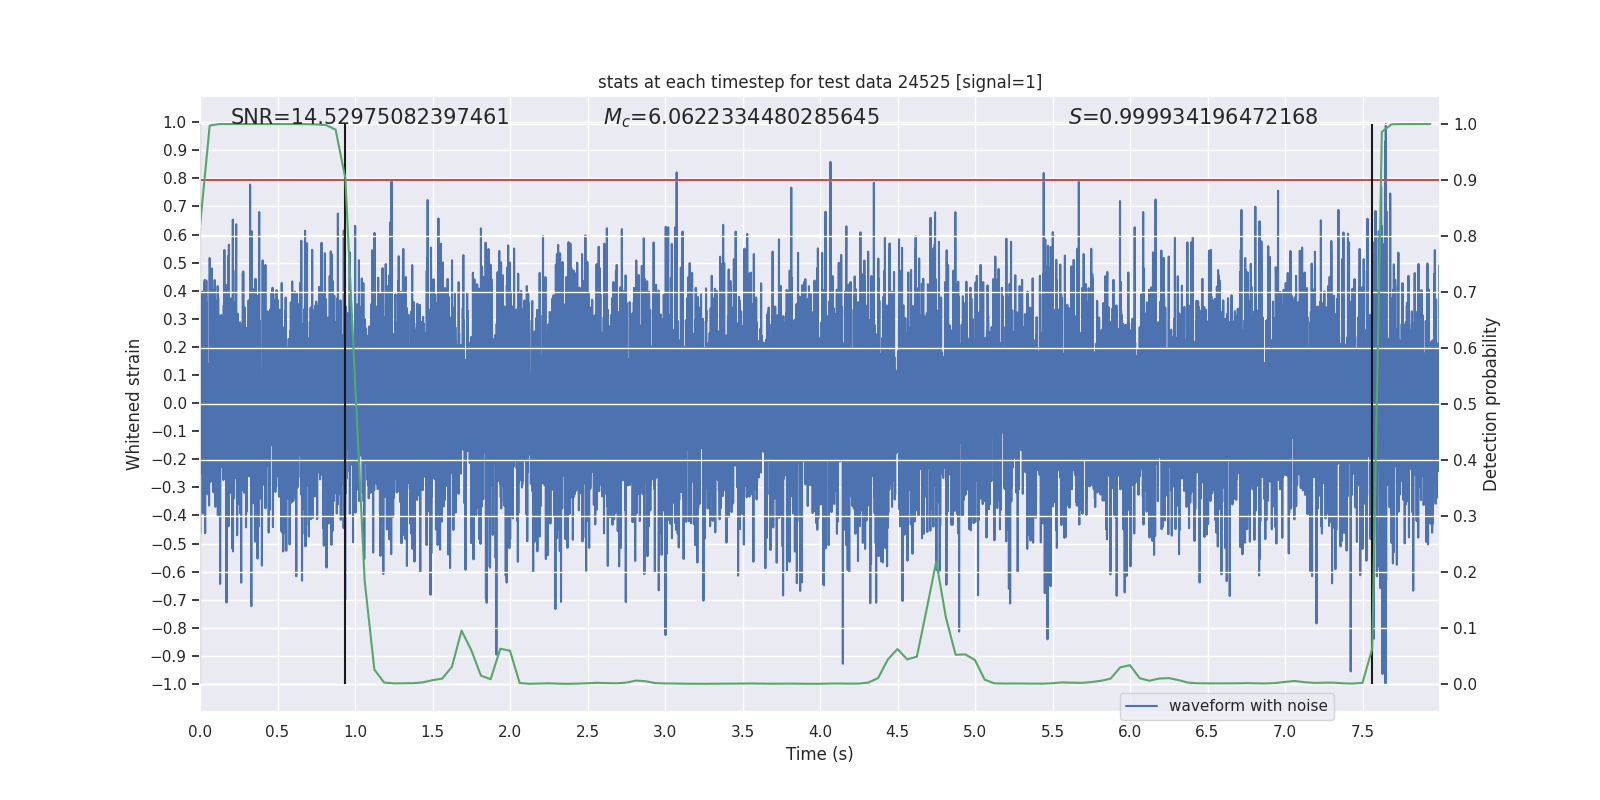Click the black vertical marker near 7.5 seconds
This screenshot has height=800, width=1600.
pyautogui.click(x=1372, y=400)
